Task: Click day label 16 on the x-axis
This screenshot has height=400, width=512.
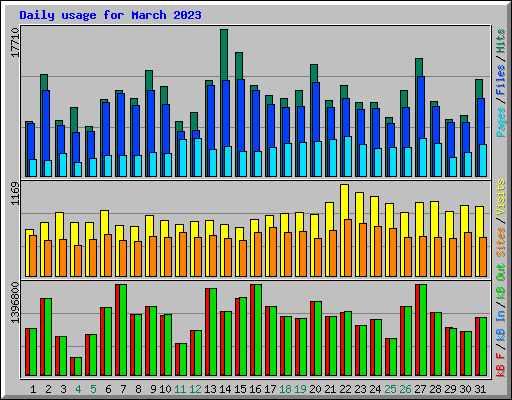Action: [255, 389]
